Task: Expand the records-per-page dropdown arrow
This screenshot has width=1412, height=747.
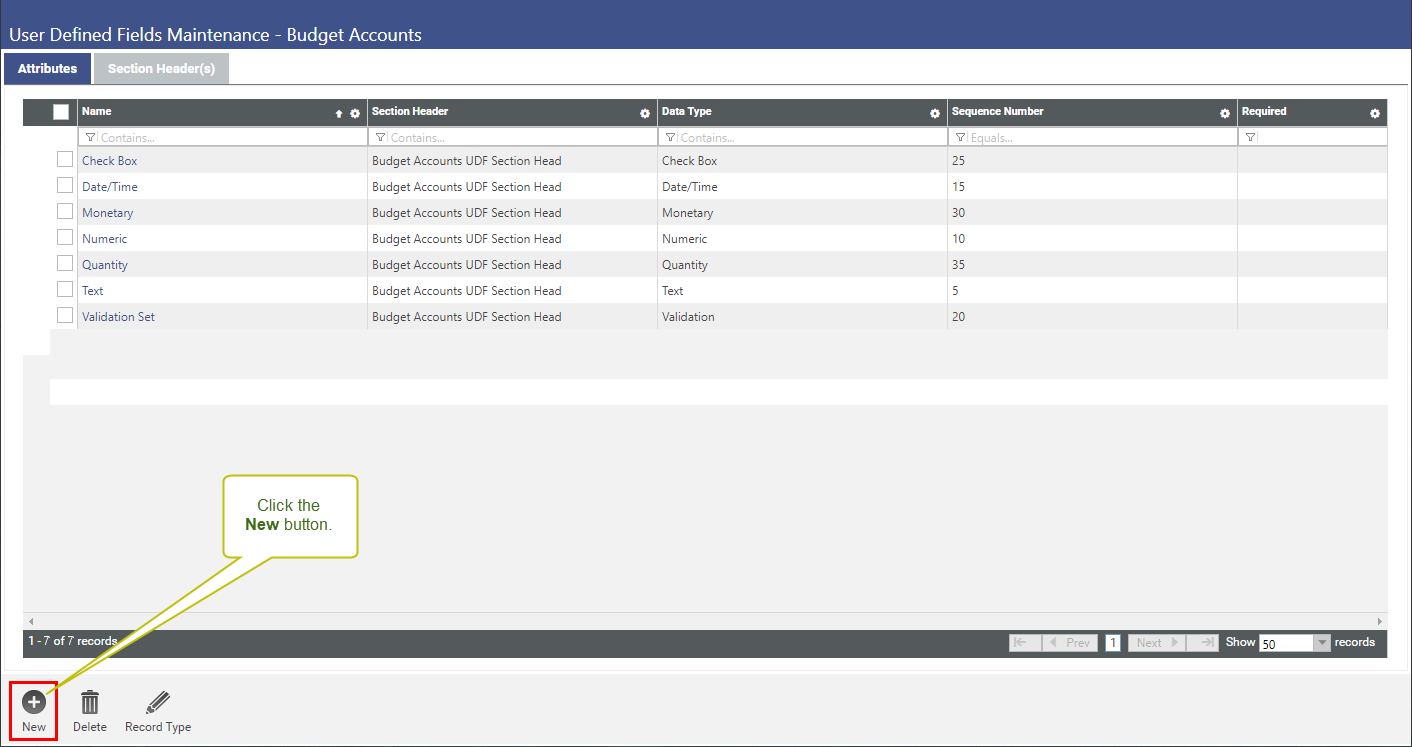Action: tap(1322, 643)
